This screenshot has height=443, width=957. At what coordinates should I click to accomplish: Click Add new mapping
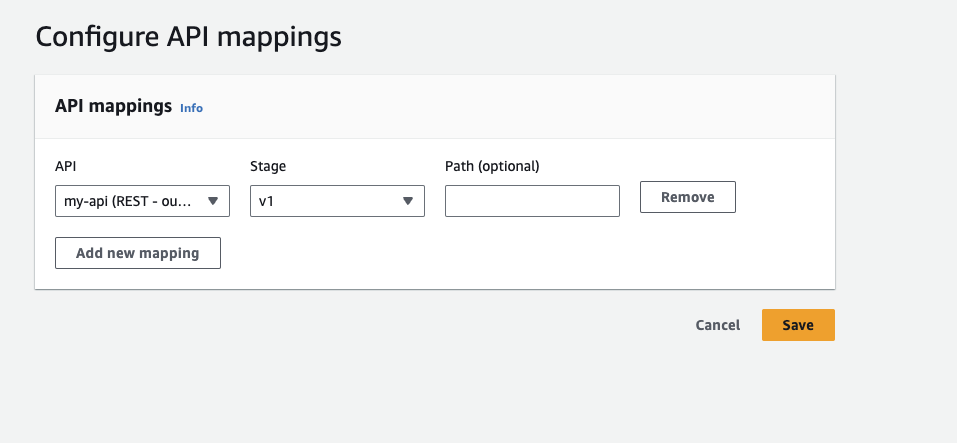click(138, 253)
